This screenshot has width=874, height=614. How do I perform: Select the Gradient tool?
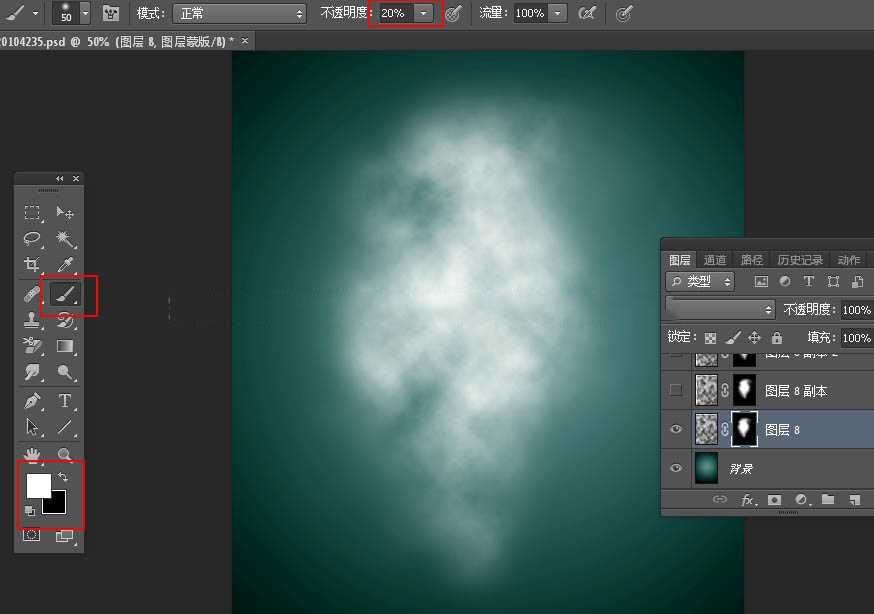point(62,345)
